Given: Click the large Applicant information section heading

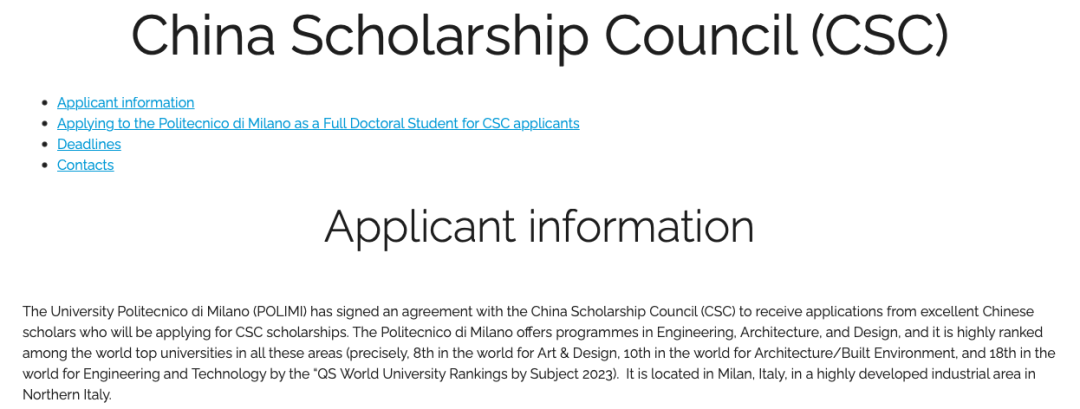Looking at the screenshot, I should click(x=539, y=226).
